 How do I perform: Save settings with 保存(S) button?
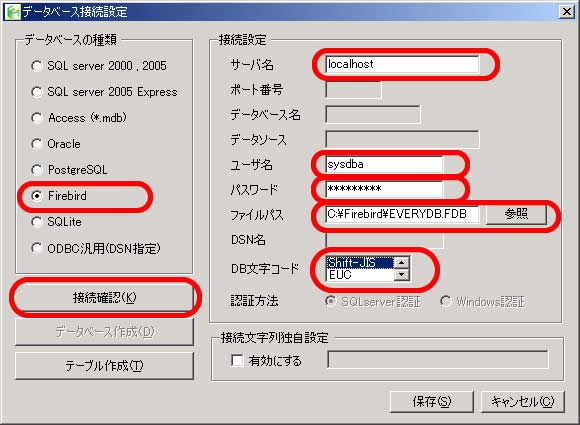pos(432,401)
